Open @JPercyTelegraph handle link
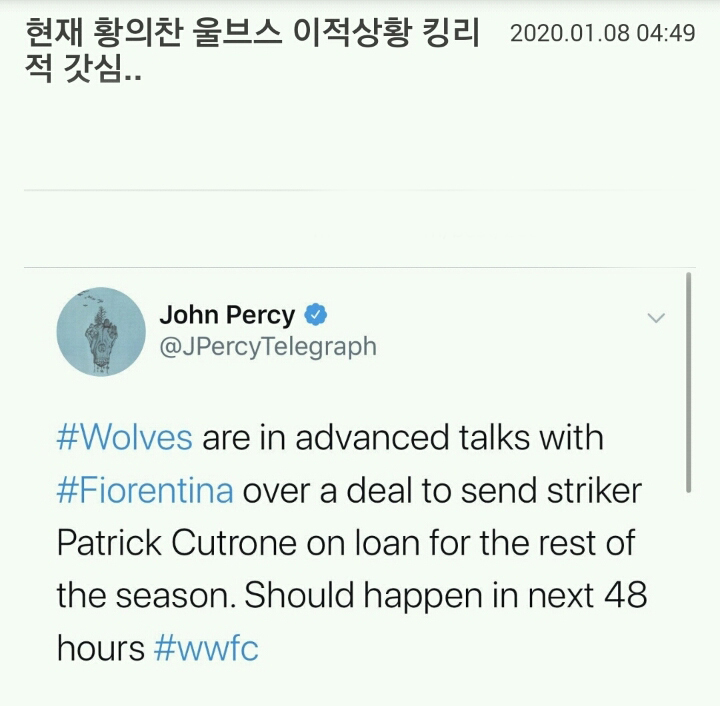 tap(268, 347)
